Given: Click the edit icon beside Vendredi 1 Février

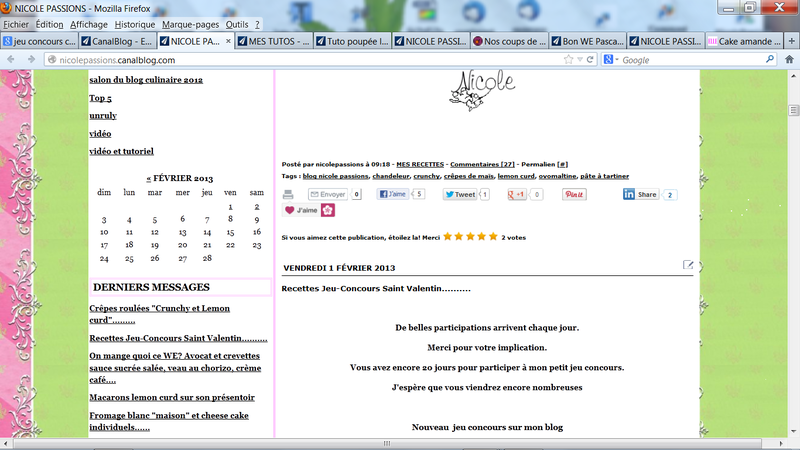Looking at the screenshot, I should coord(688,264).
